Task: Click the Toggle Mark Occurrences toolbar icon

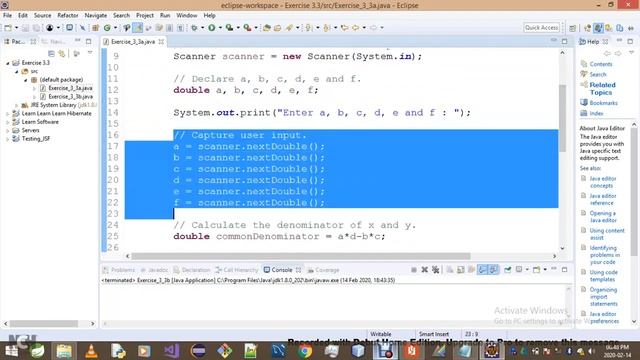Action: click(x=138, y=28)
